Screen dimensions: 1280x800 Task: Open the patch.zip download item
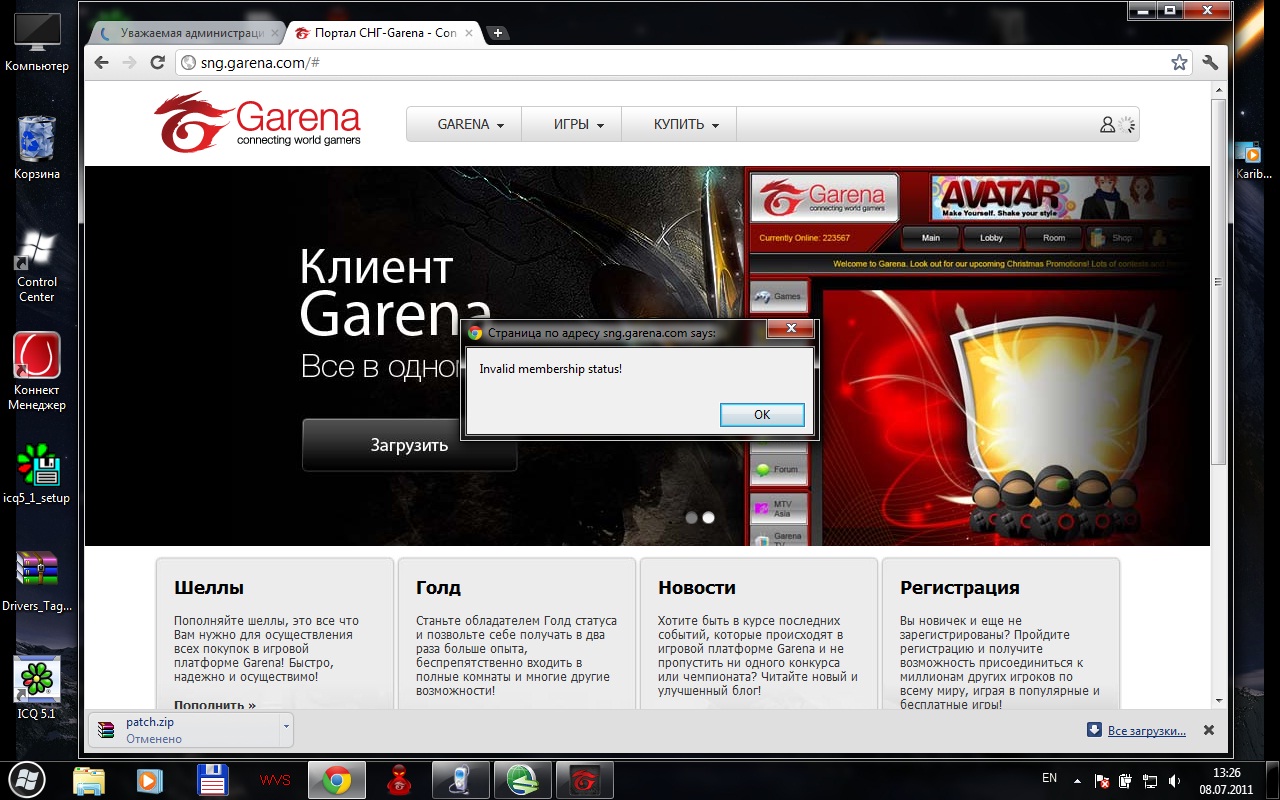183,730
